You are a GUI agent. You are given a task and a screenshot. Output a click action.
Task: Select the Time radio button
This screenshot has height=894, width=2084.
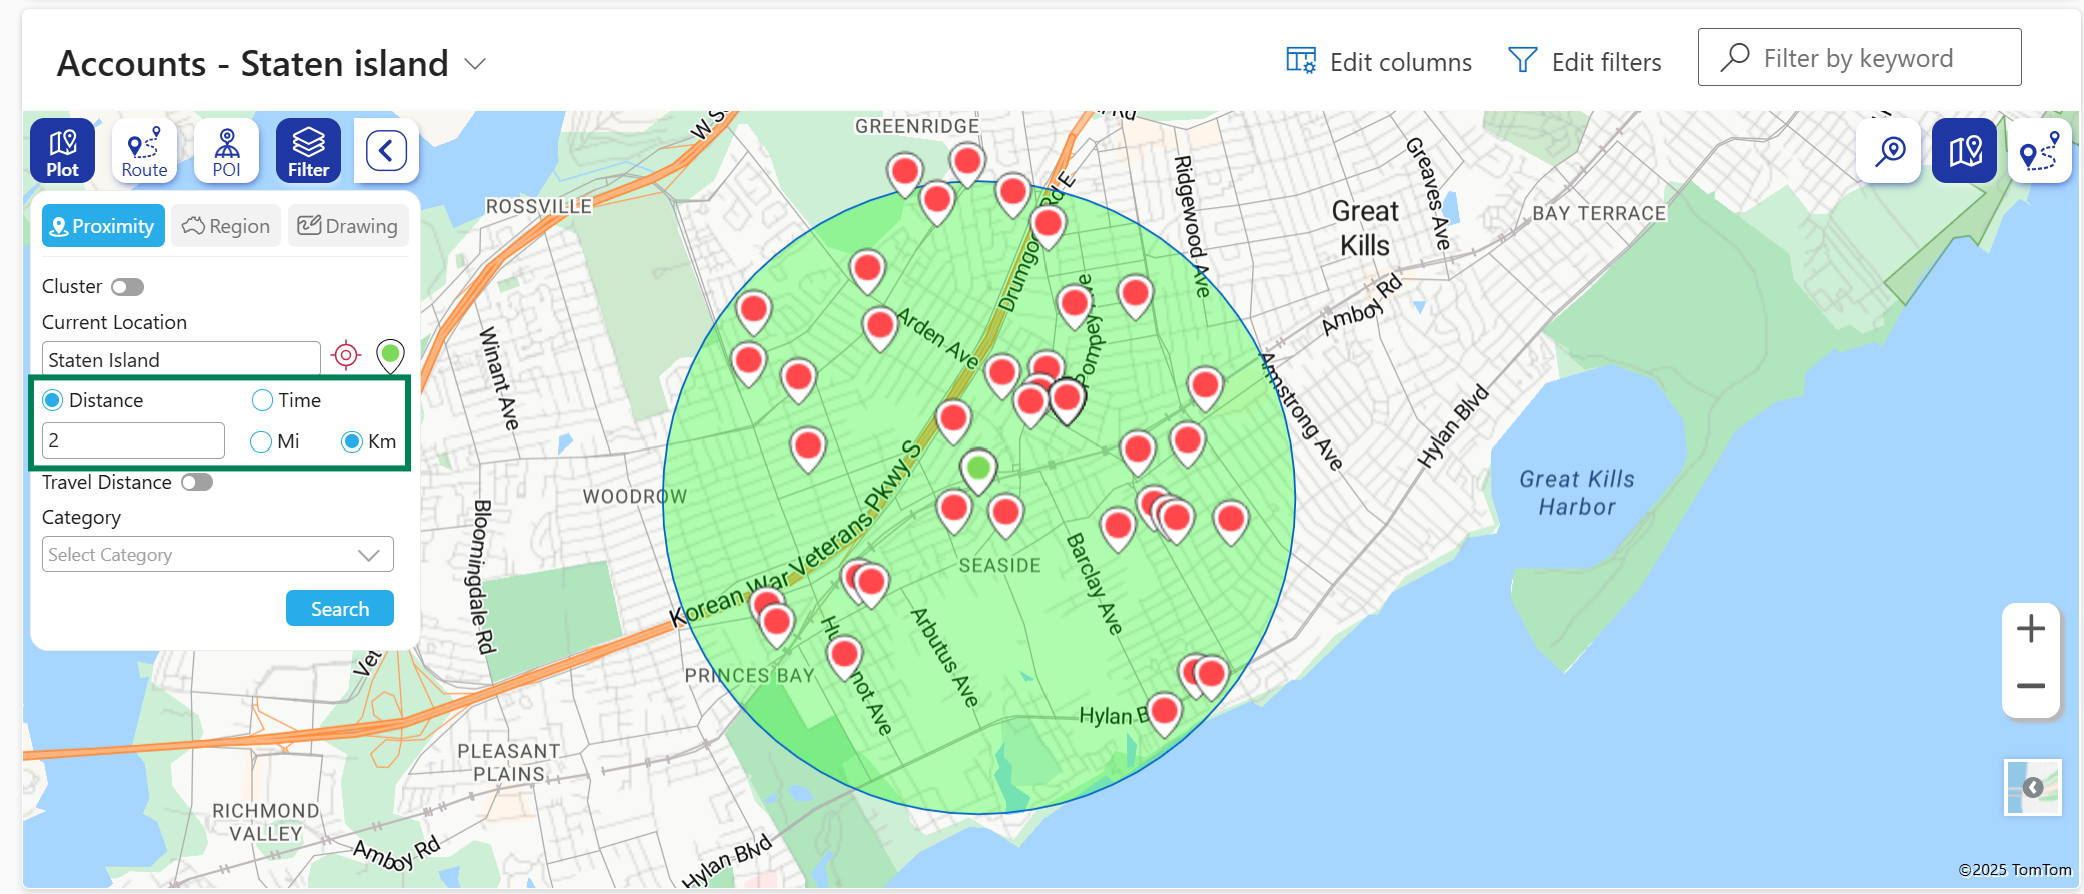click(x=263, y=401)
